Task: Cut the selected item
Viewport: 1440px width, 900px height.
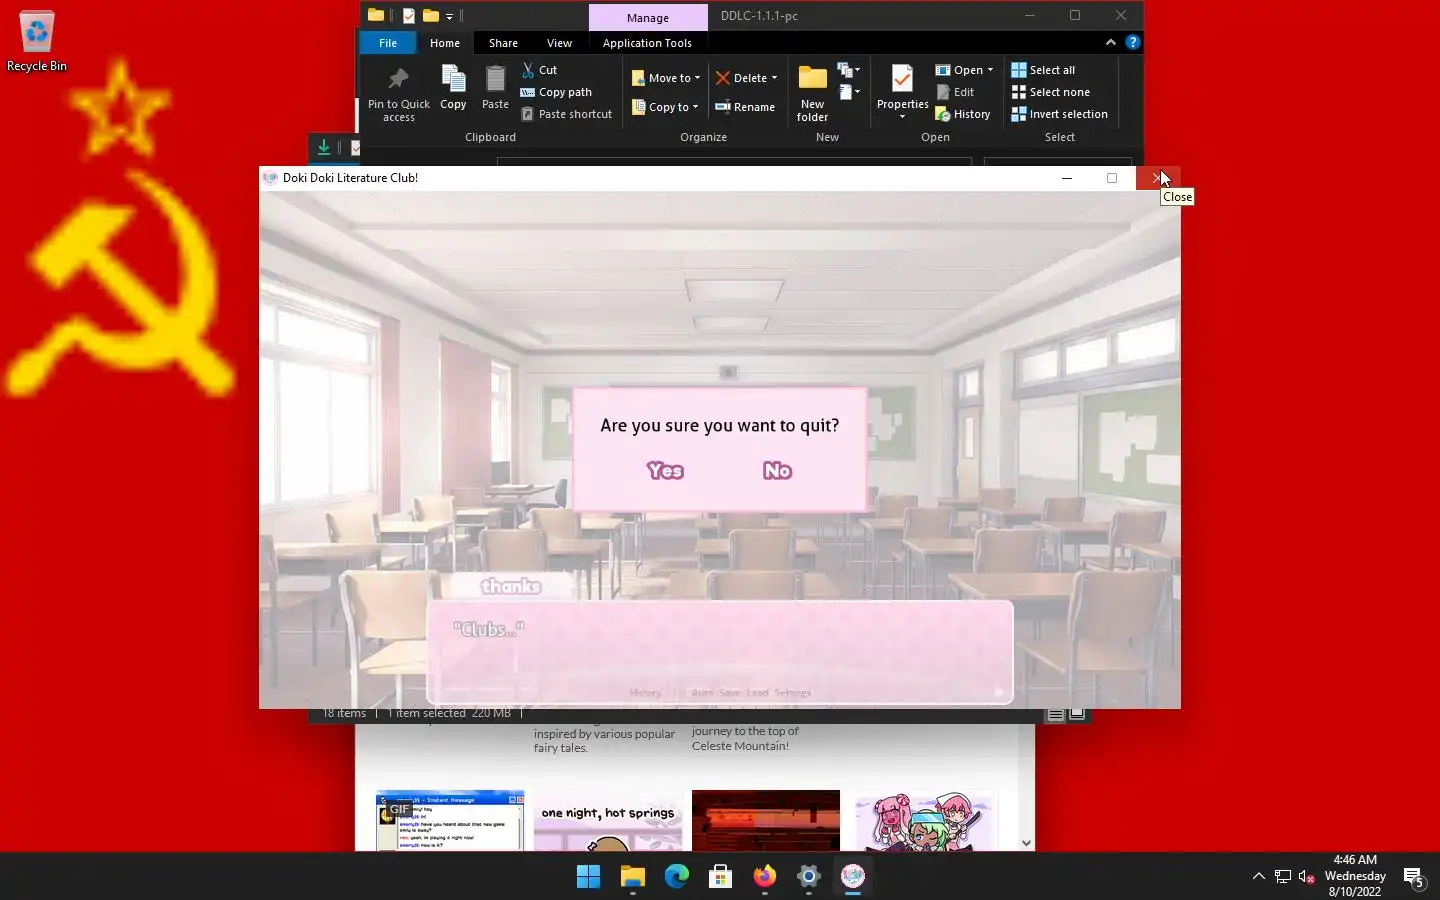Action: coord(539,70)
